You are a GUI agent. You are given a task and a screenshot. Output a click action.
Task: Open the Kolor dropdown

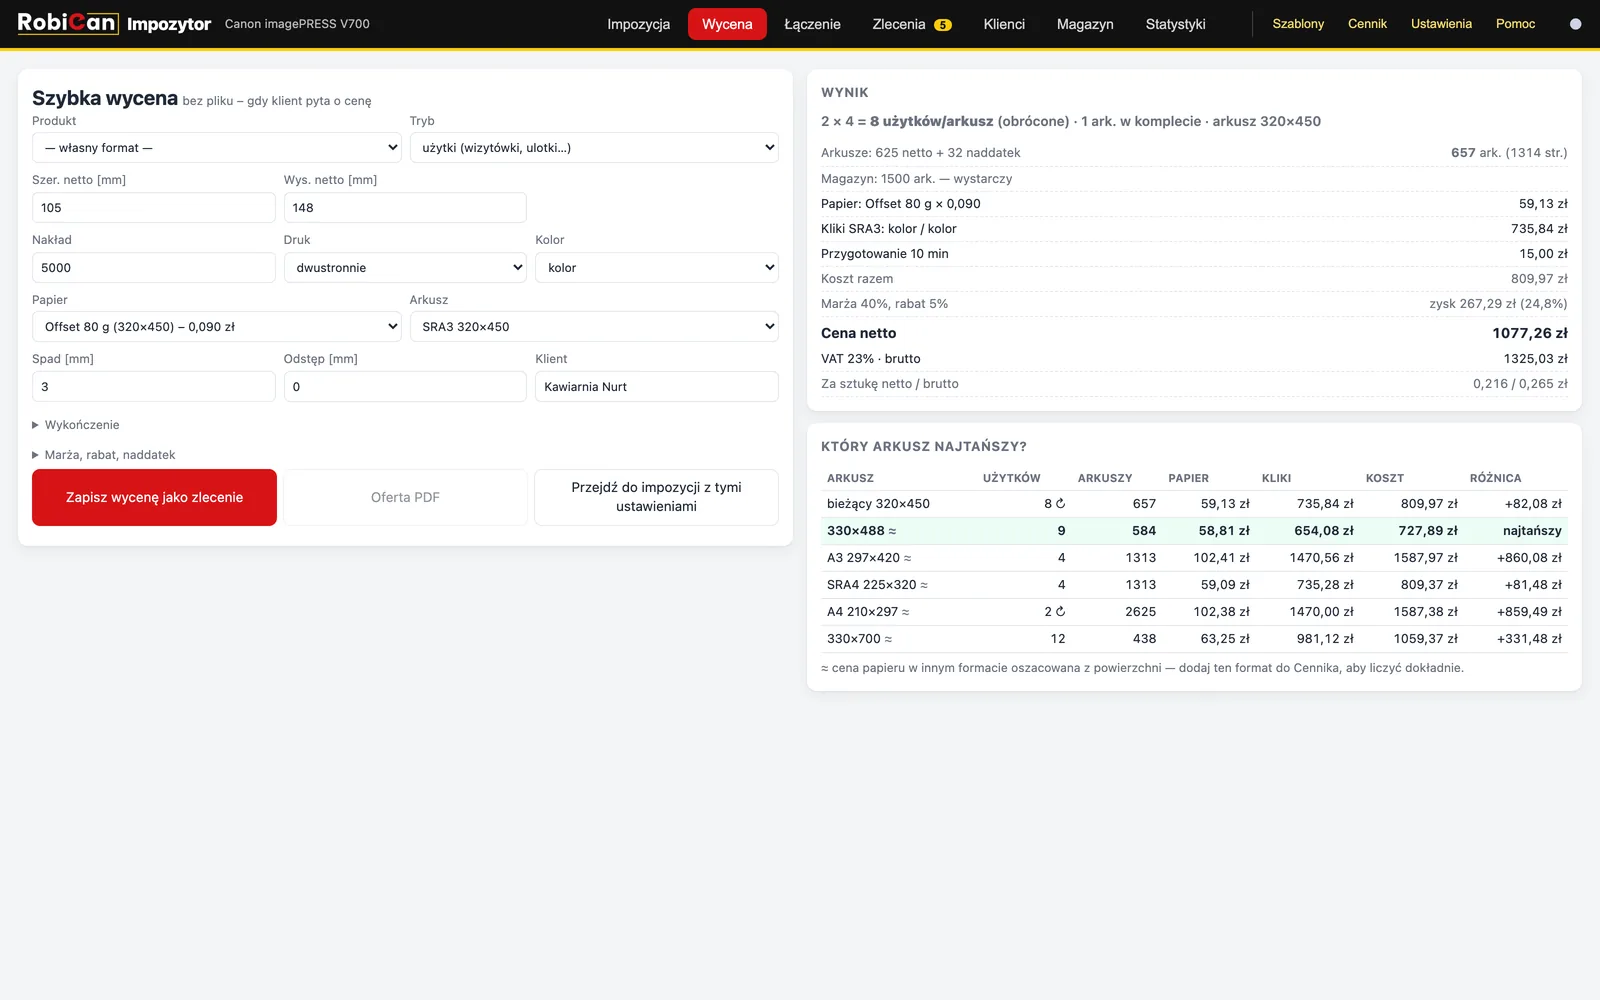tap(657, 268)
